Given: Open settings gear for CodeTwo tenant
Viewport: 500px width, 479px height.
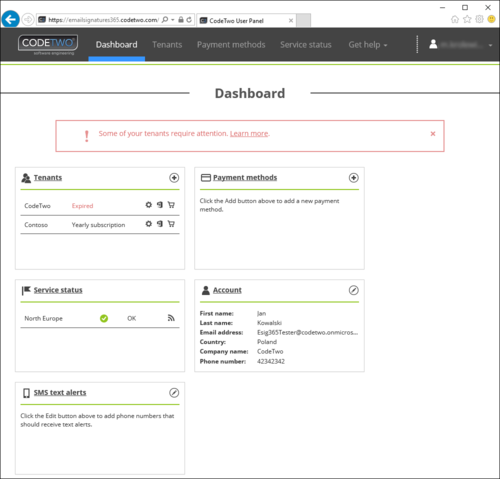Looking at the screenshot, I should click(x=149, y=205).
